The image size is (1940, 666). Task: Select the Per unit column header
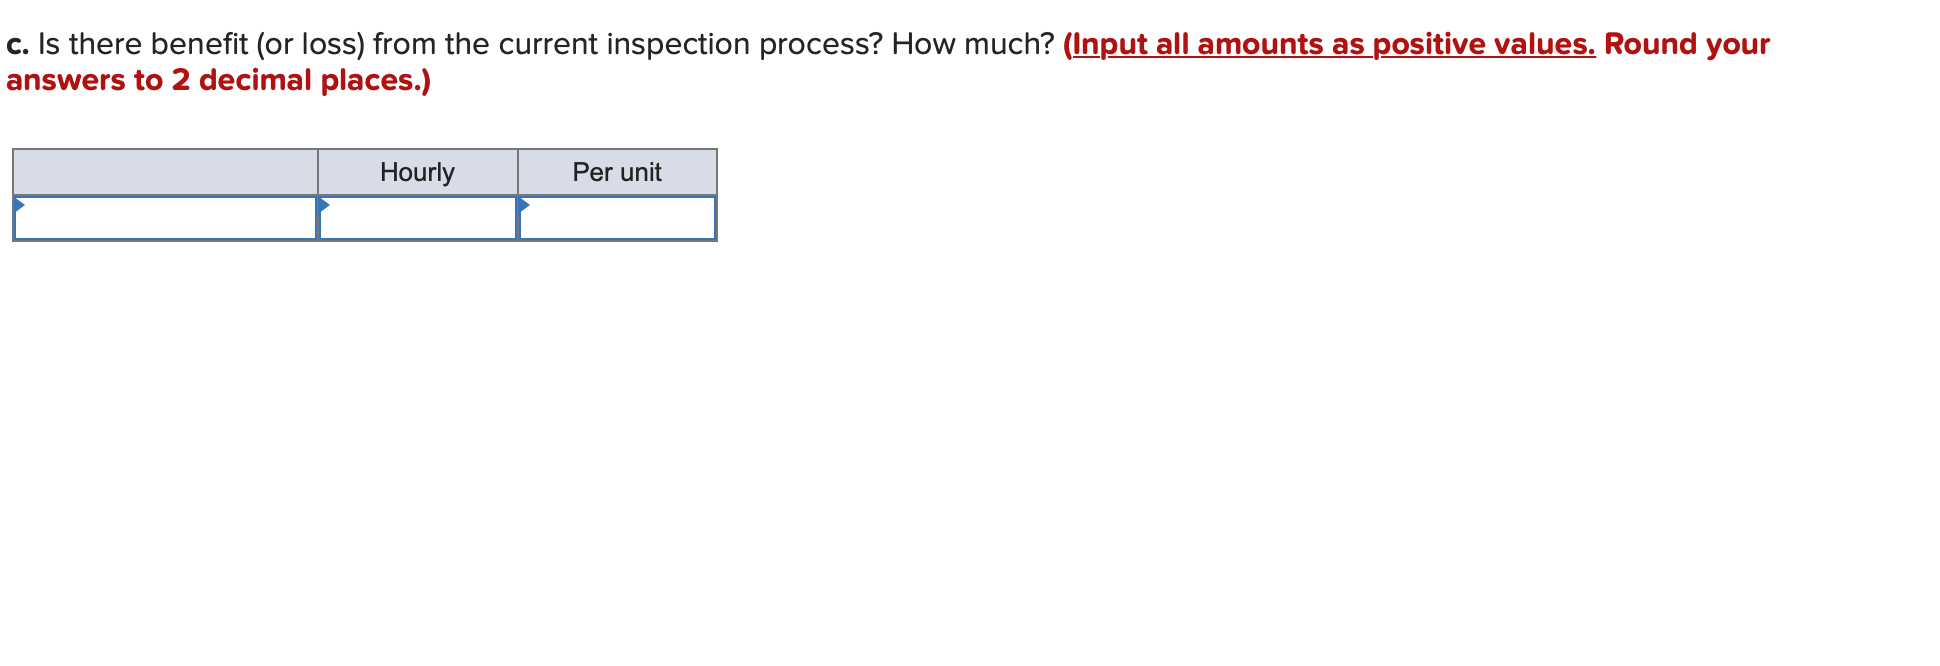coord(616,172)
